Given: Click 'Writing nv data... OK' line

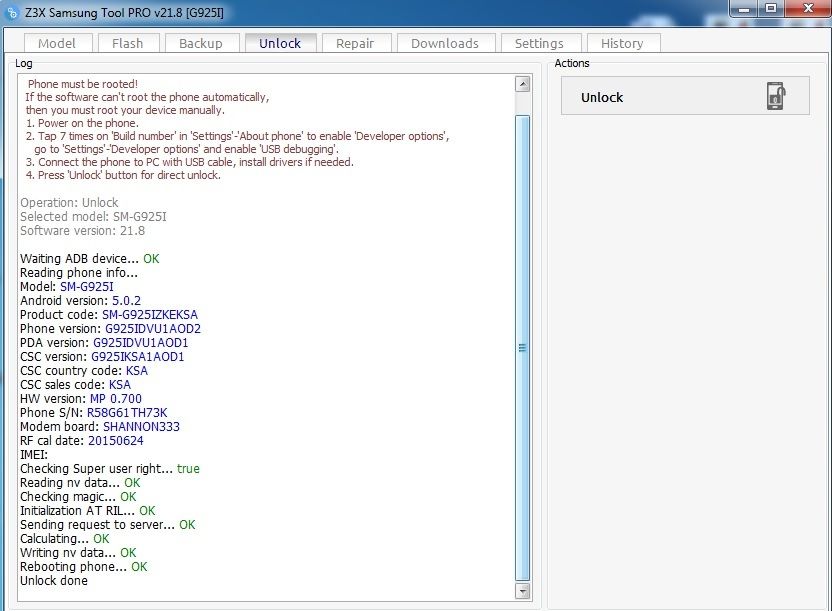Looking at the screenshot, I should click(x=78, y=553).
